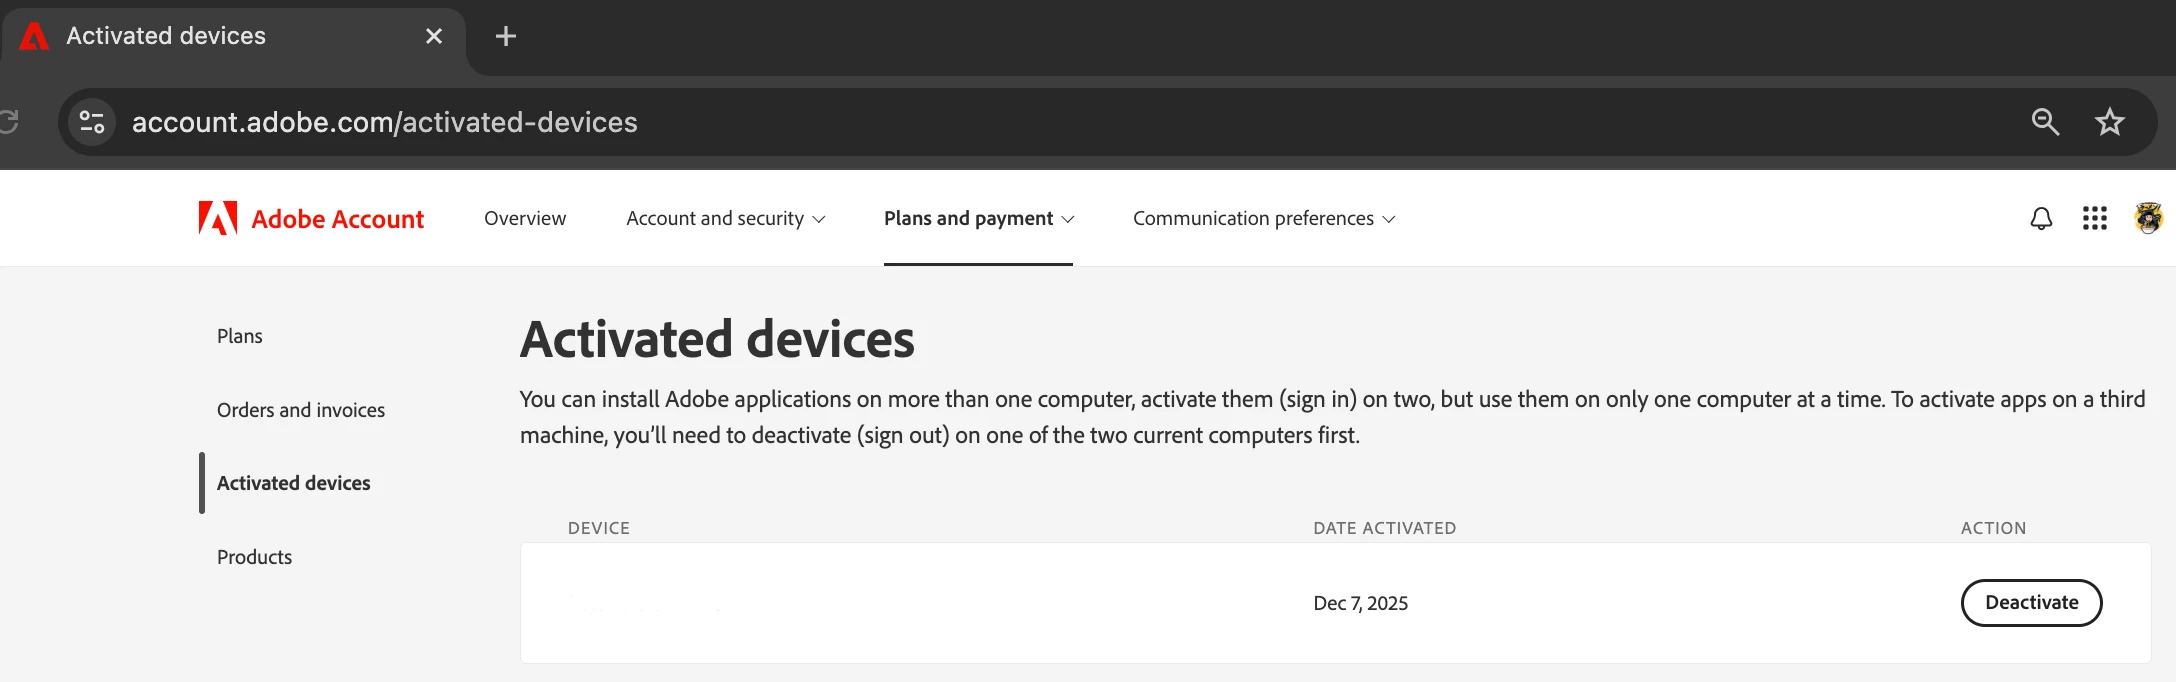Open the Adobe apps grid icon
Screen dimensions: 2176x682
pos(2095,218)
